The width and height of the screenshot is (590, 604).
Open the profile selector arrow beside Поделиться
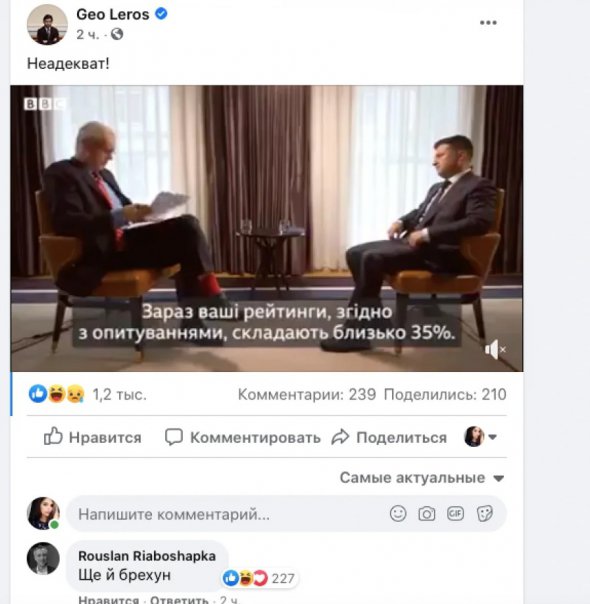click(492, 437)
